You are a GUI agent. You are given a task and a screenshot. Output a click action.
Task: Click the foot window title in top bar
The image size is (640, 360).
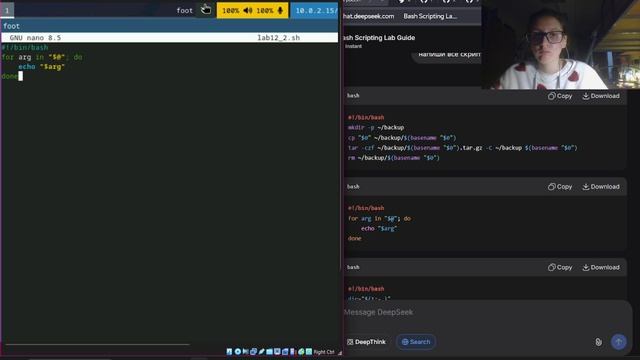(184, 11)
